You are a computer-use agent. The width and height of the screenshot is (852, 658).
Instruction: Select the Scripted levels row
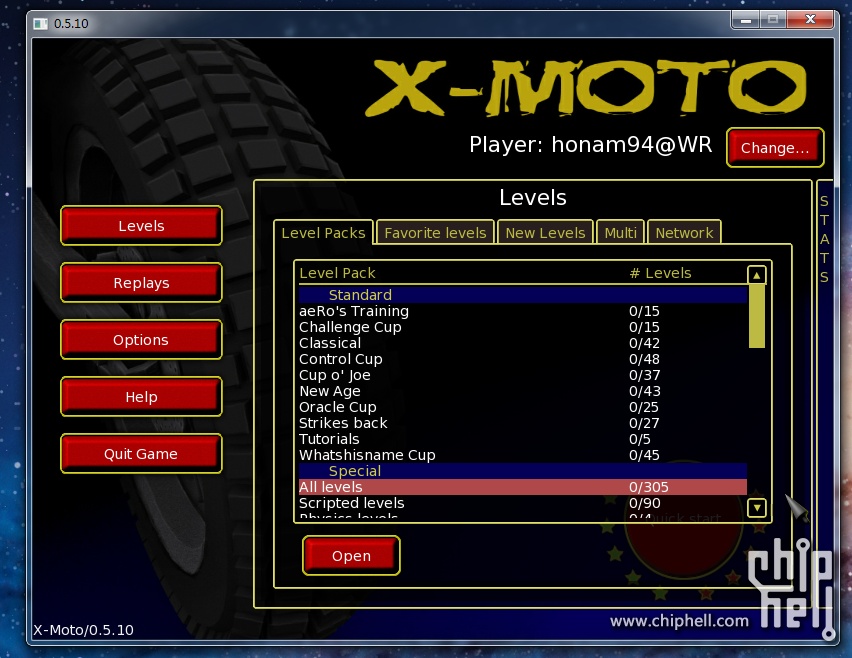click(x=523, y=503)
